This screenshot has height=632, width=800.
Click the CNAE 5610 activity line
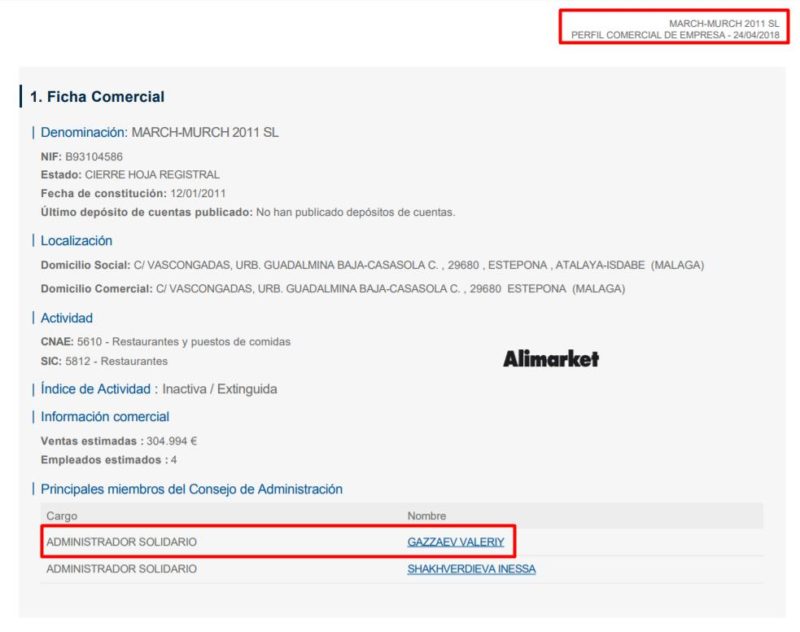[165, 342]
